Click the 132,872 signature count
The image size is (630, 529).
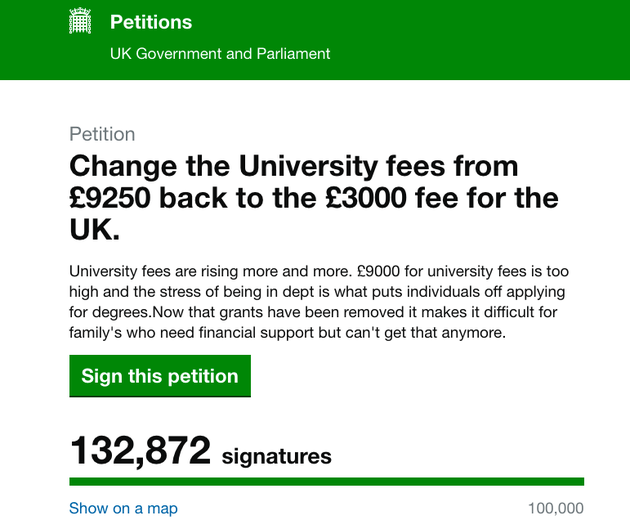[140, 451]
